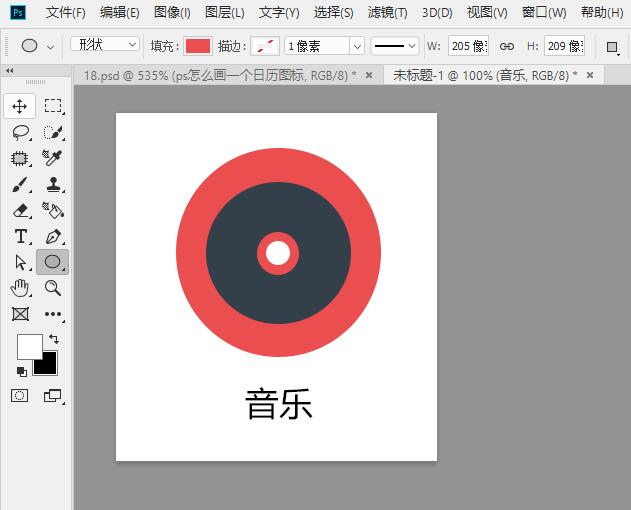631x510 pixels.
Task: Pick the Hand tool
Action: click(20, 288)
